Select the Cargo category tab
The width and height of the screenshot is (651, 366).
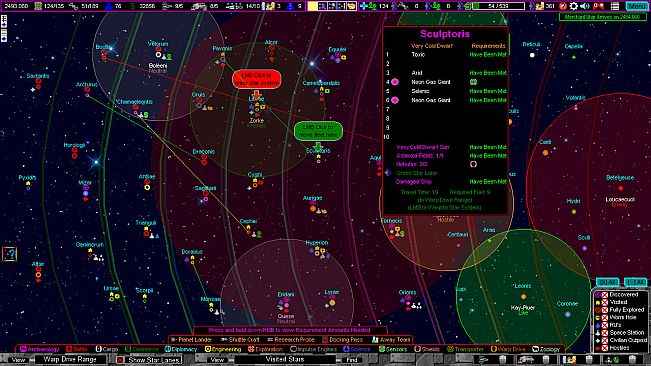(x=107, y=349)
